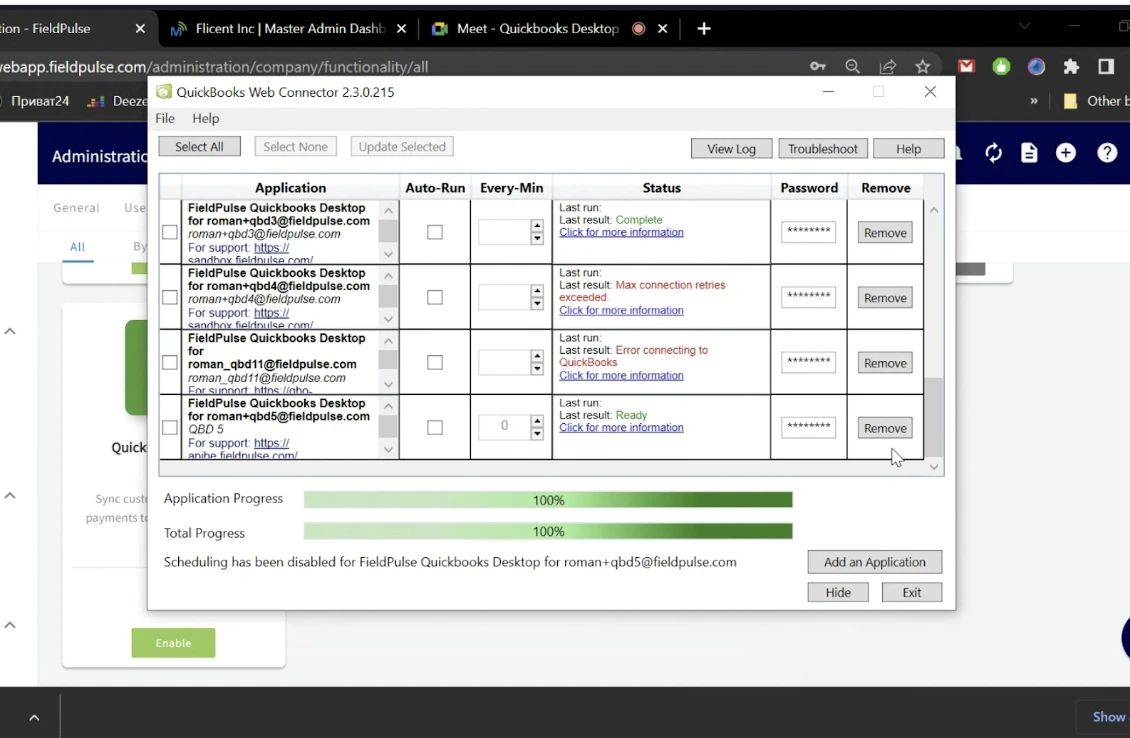Enable Auto-Run for roman_qbd11 application
This screenshot has width=1130, height=738.
click(x=435, y=363)
